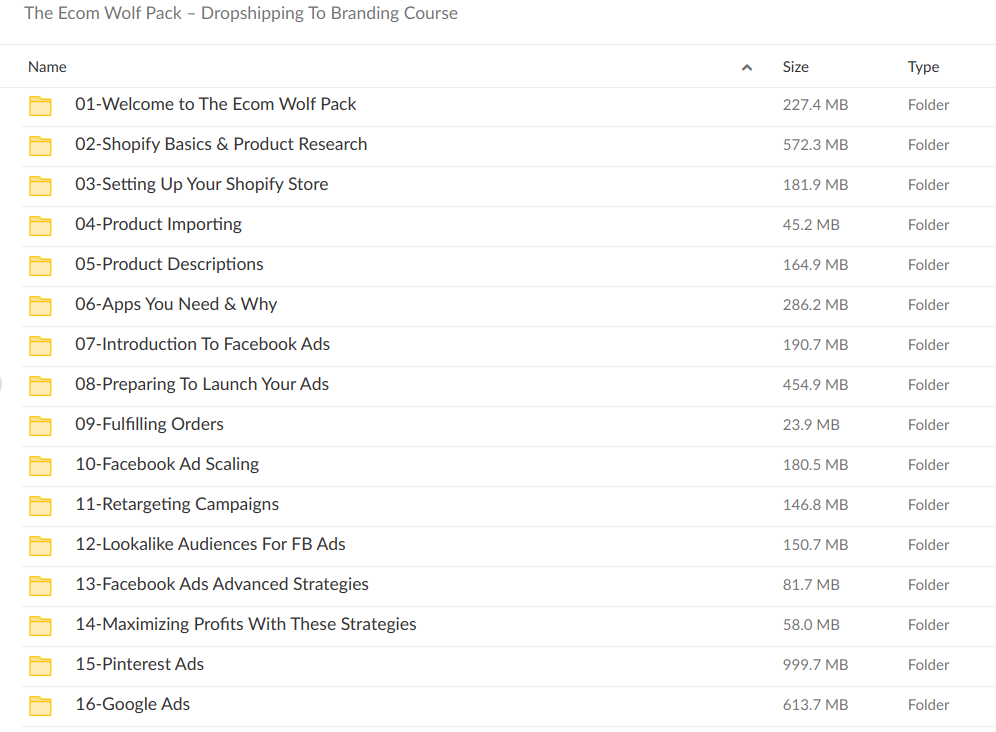
Task: Click the course title at the top
Action: coord(240,13)
